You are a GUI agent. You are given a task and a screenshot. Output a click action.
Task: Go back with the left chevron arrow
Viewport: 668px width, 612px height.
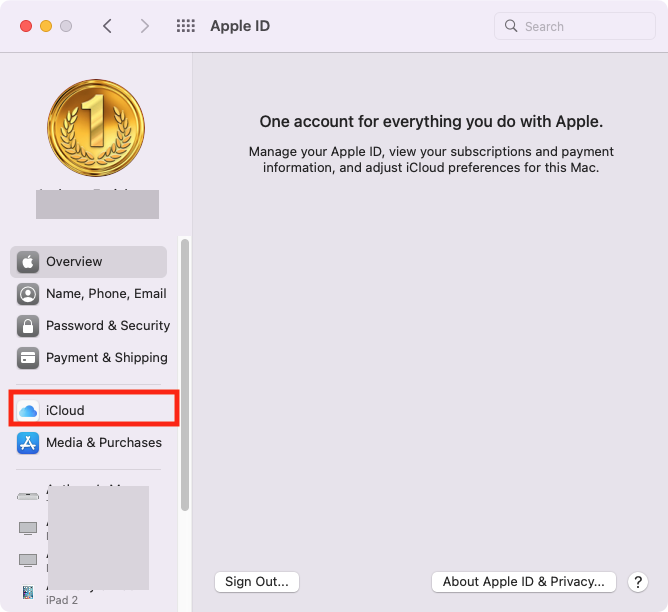(107, 26)
